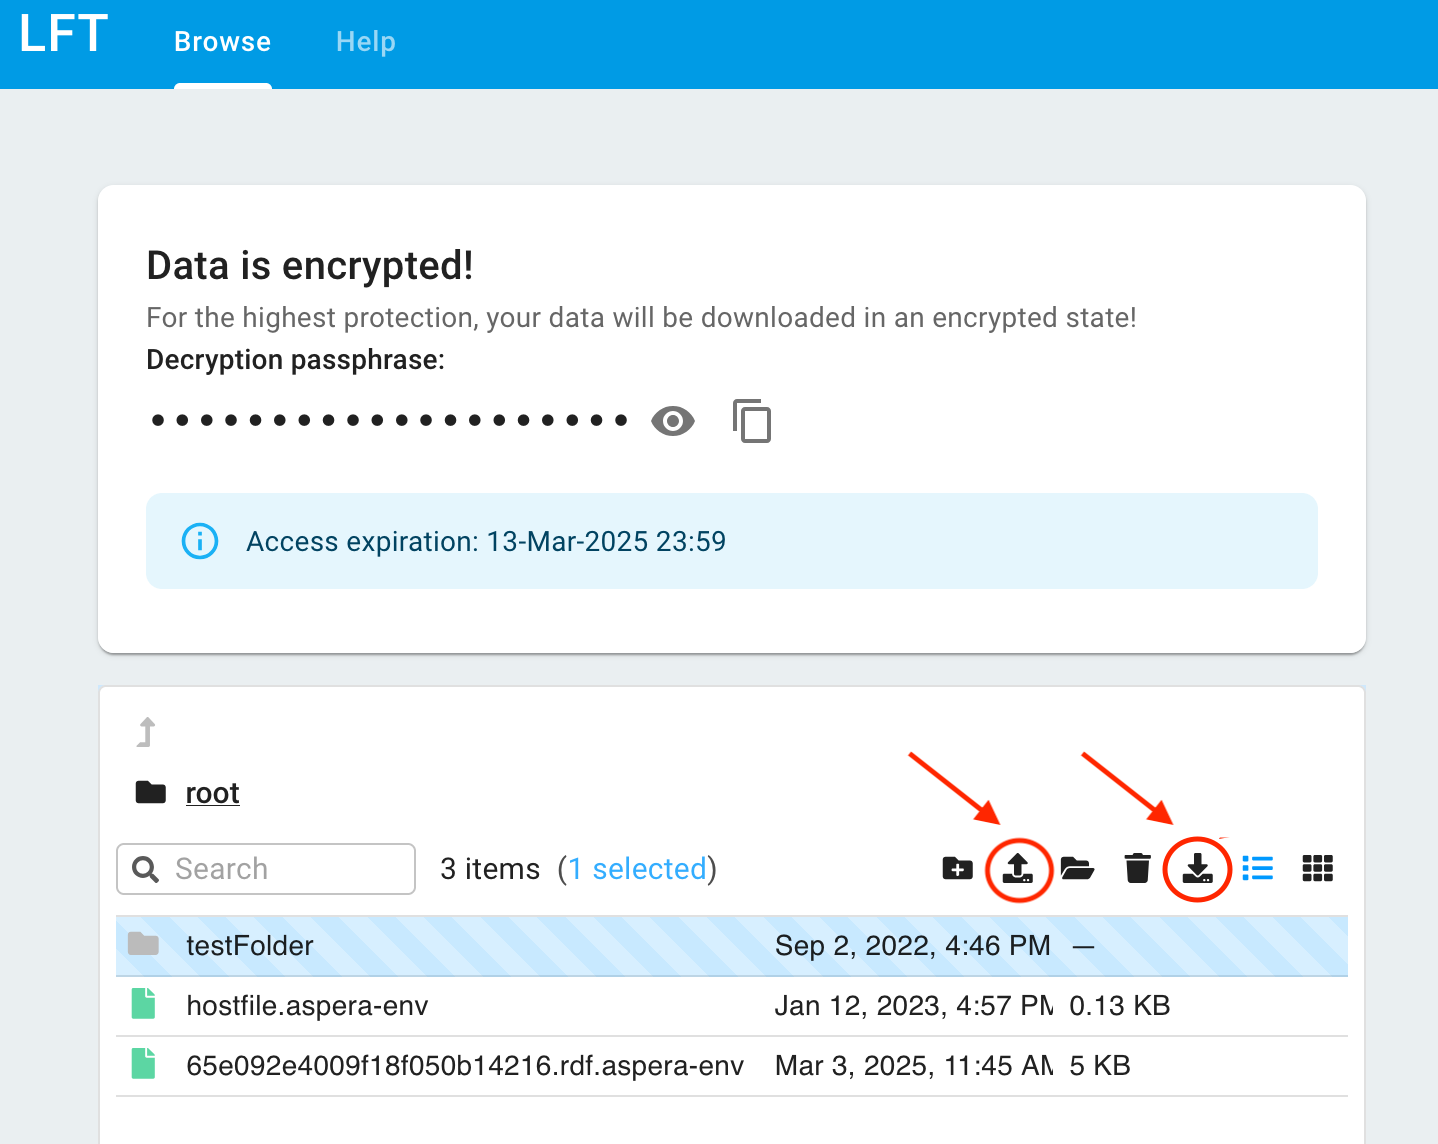This screenshot has height=1144, width=1438.
Task: Reveal passphrase with the eye icon
Action: pos(673,421)
